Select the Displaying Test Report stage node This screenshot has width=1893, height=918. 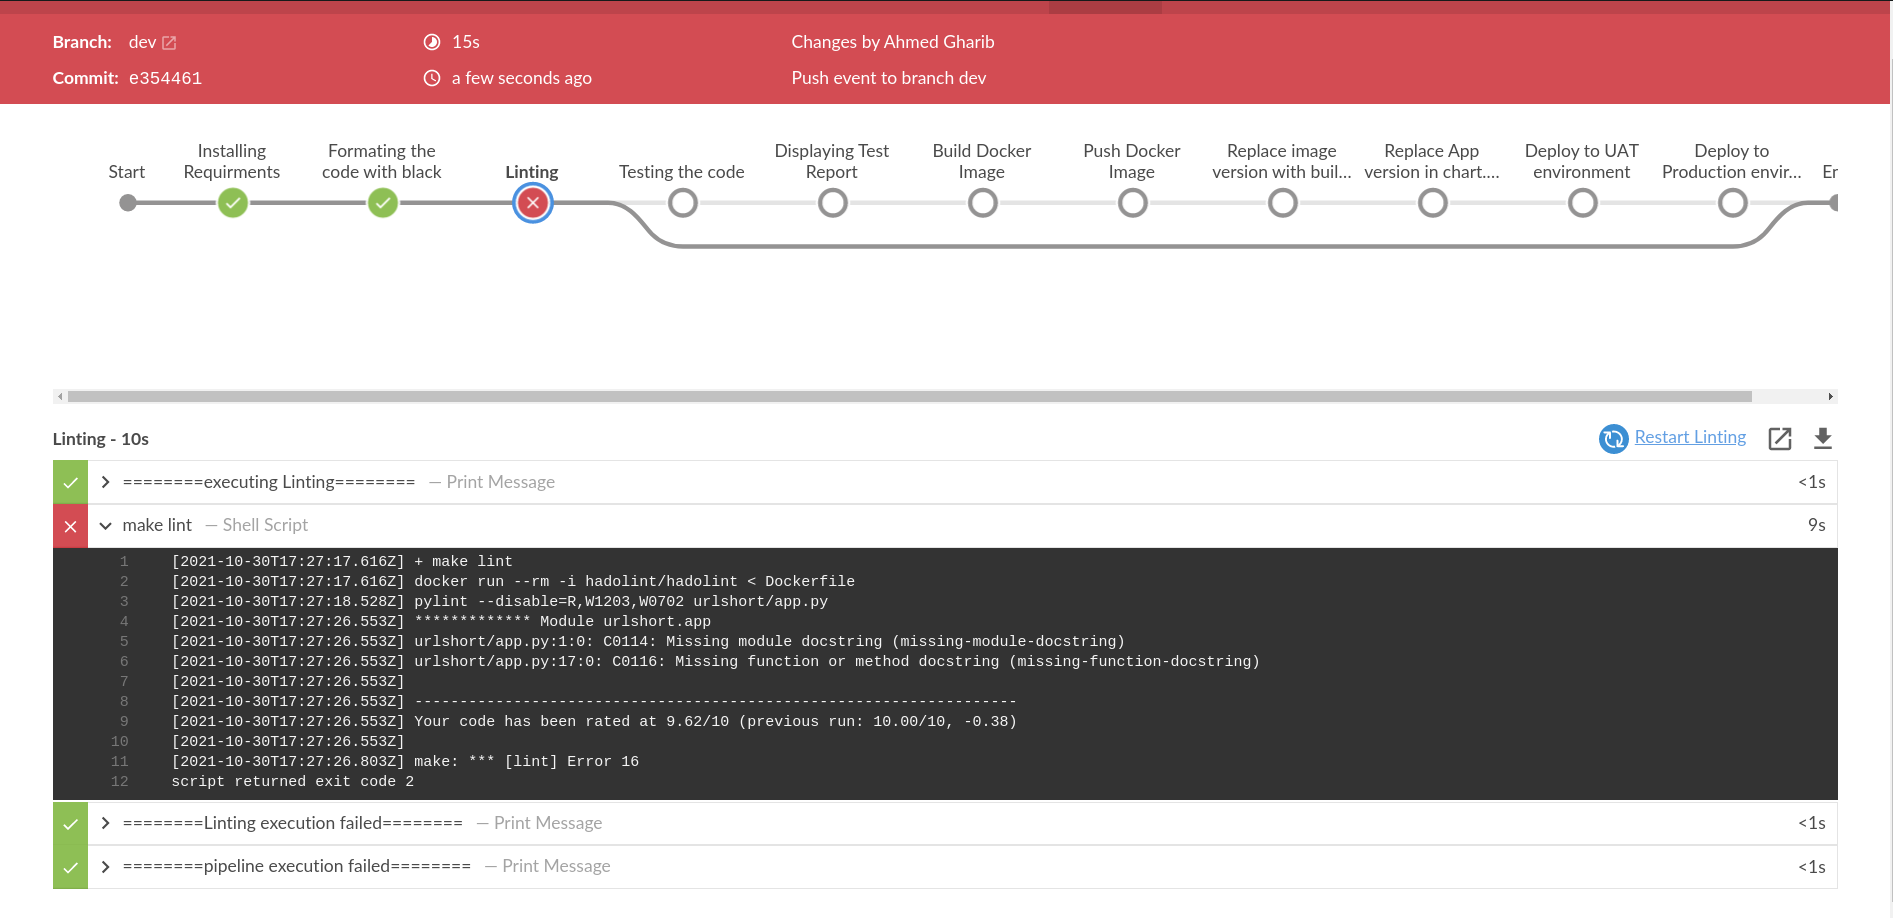[x=833, y=203]
